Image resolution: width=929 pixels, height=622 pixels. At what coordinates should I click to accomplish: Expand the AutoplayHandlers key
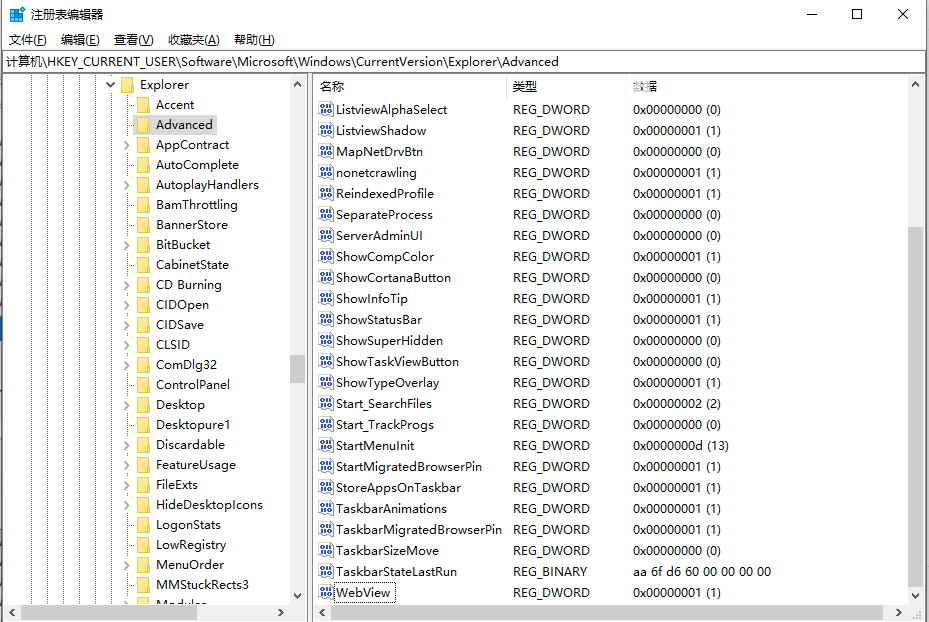coord(126,185)
